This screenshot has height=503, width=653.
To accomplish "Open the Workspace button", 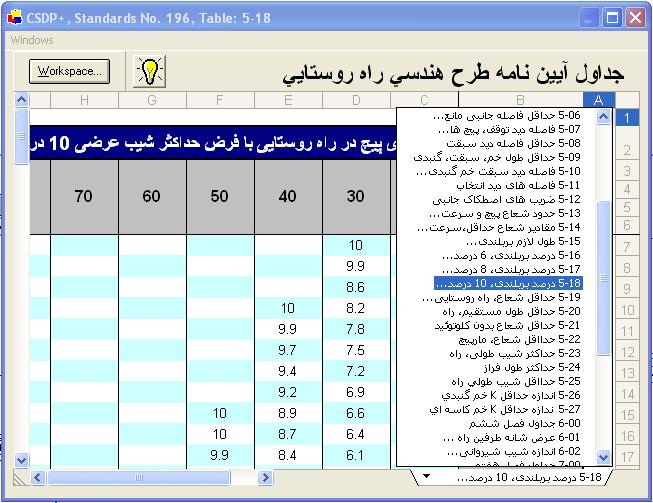I will (x=69, y=71).
